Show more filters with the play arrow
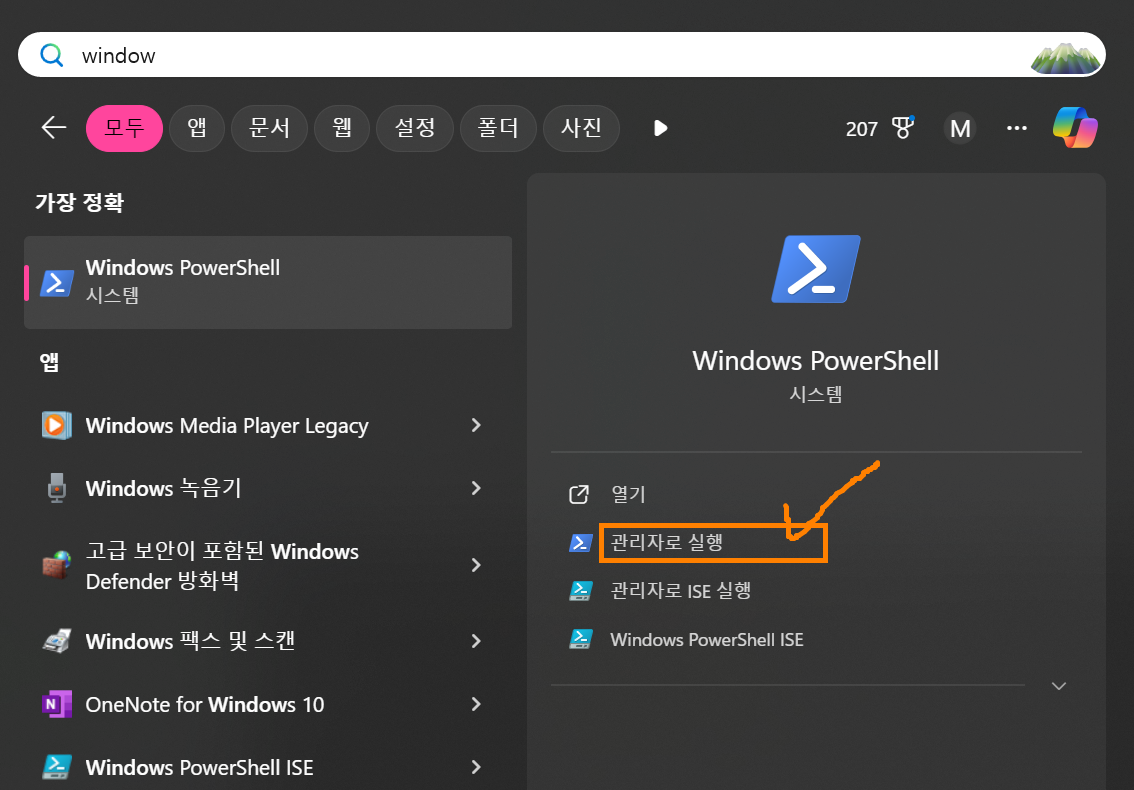This screenshot has height=790, width=1134. click(x=660, y=128)
